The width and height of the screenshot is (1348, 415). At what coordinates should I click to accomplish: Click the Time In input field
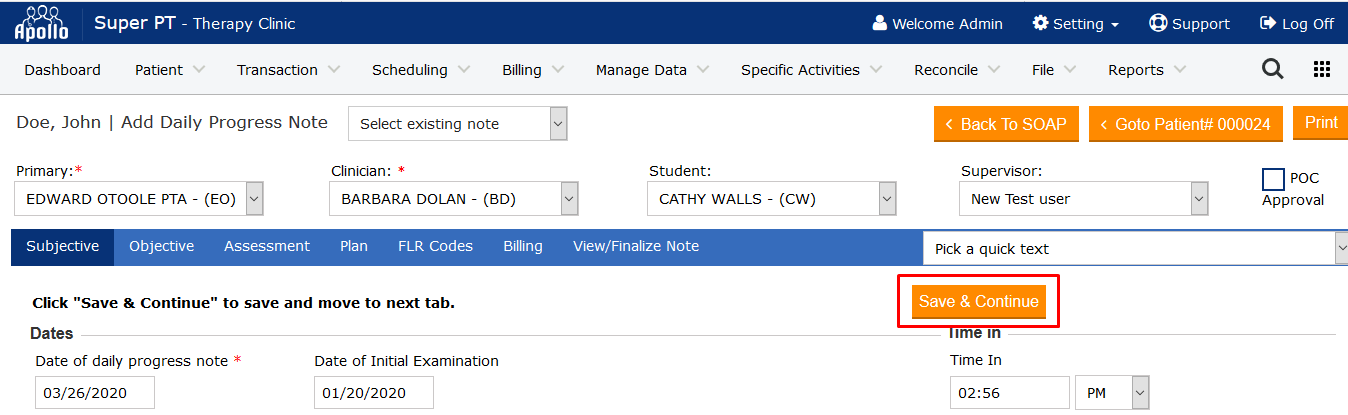[x=1009, y=393]
